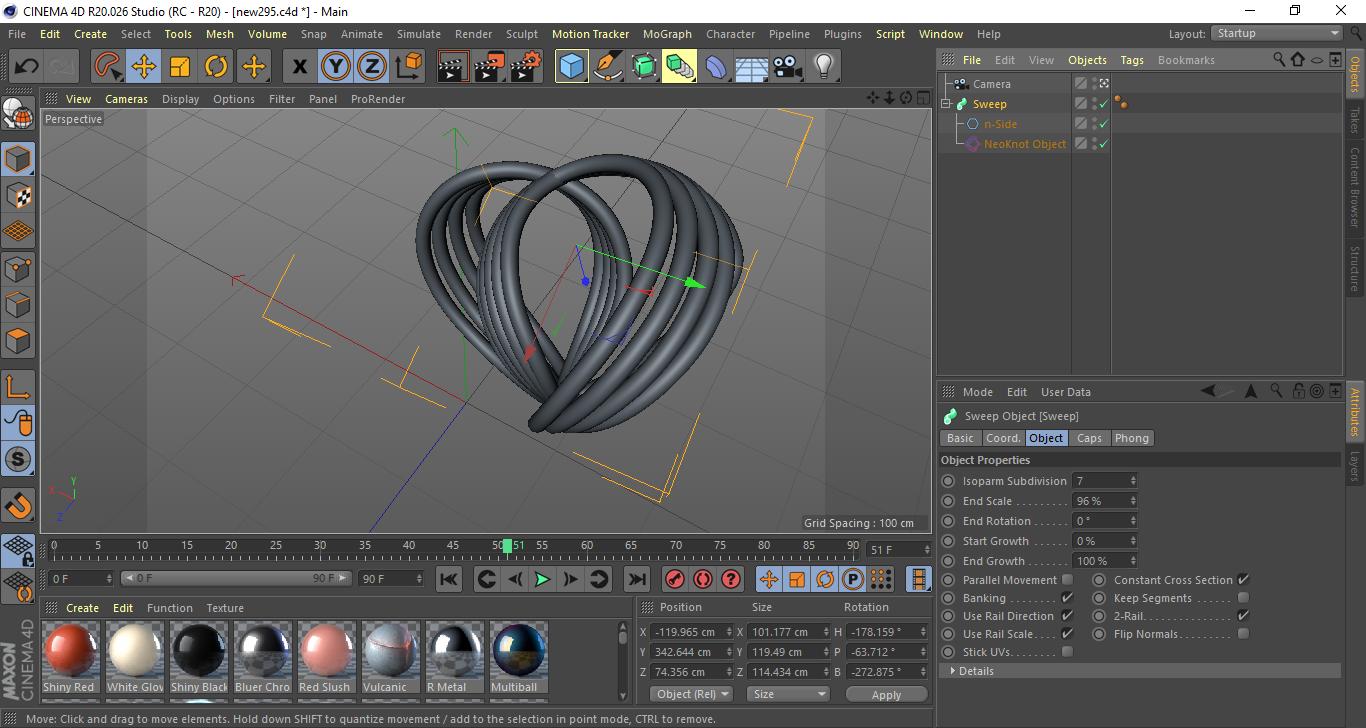Viewport: 1366px width, 728px height.
Task: Click End Scale stepper arrows
Action: click(1133, 501)
